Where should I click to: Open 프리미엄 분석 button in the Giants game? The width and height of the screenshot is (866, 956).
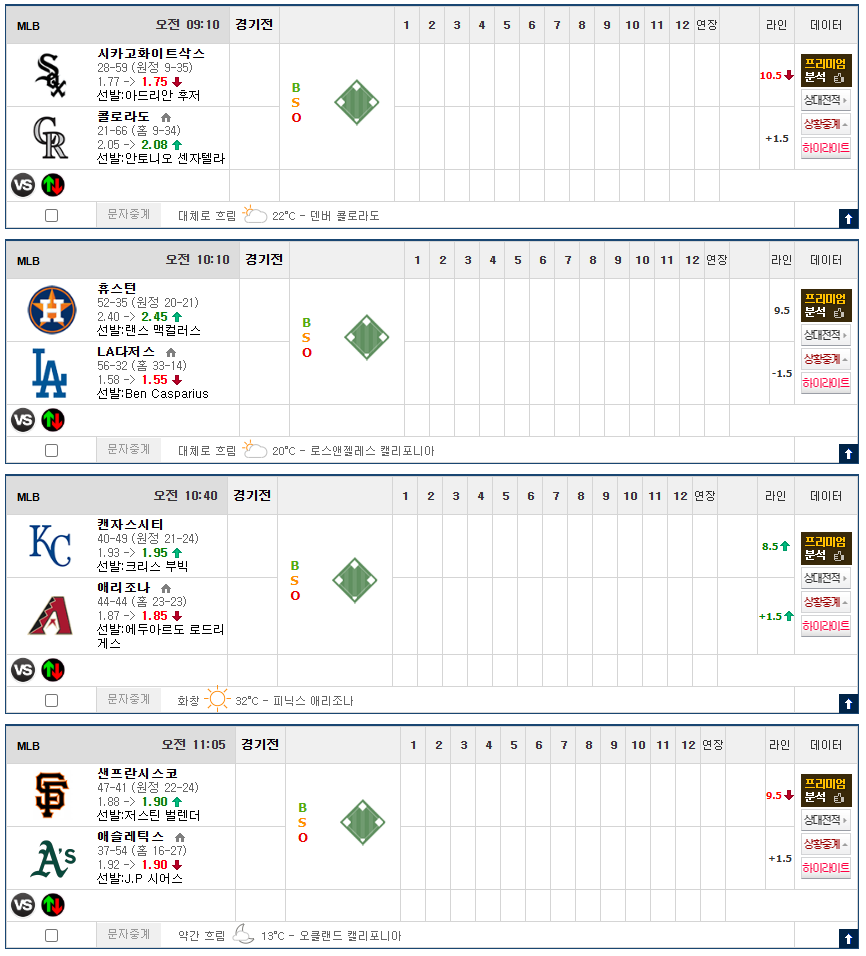point(825,790)
